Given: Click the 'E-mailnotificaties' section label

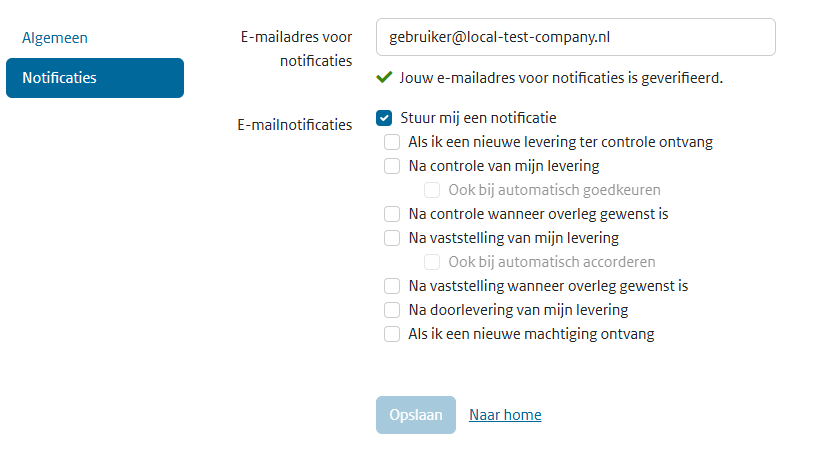Looking at the screenshot, I should pyautogui.click(x=294, y=125).
